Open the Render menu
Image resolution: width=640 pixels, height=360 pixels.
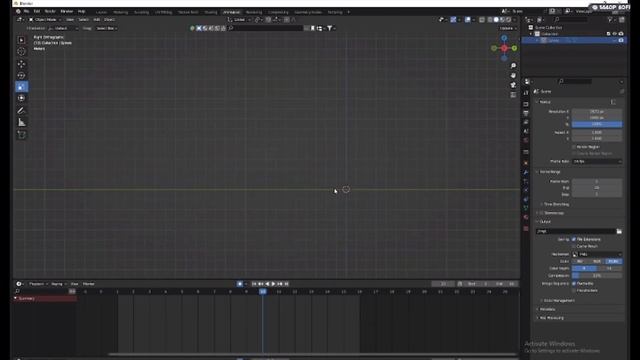pos(50,11)
